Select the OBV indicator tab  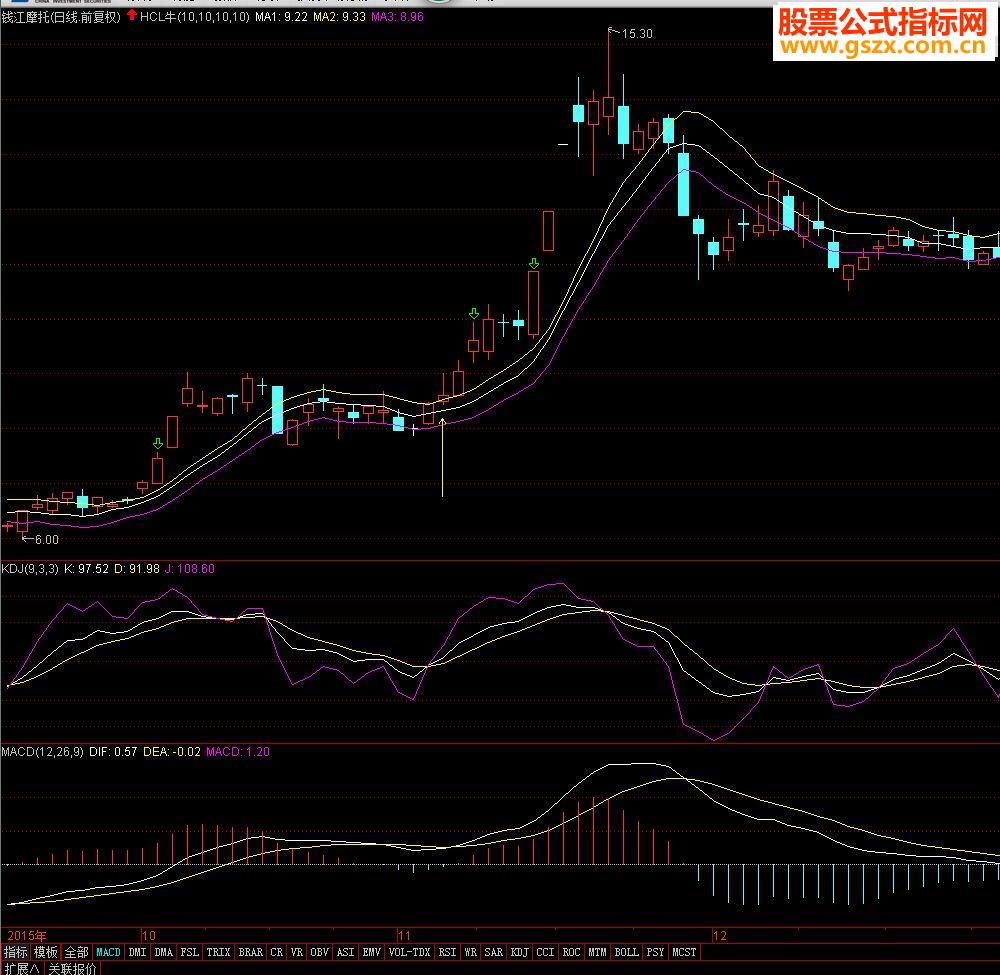tap(319, 952)
